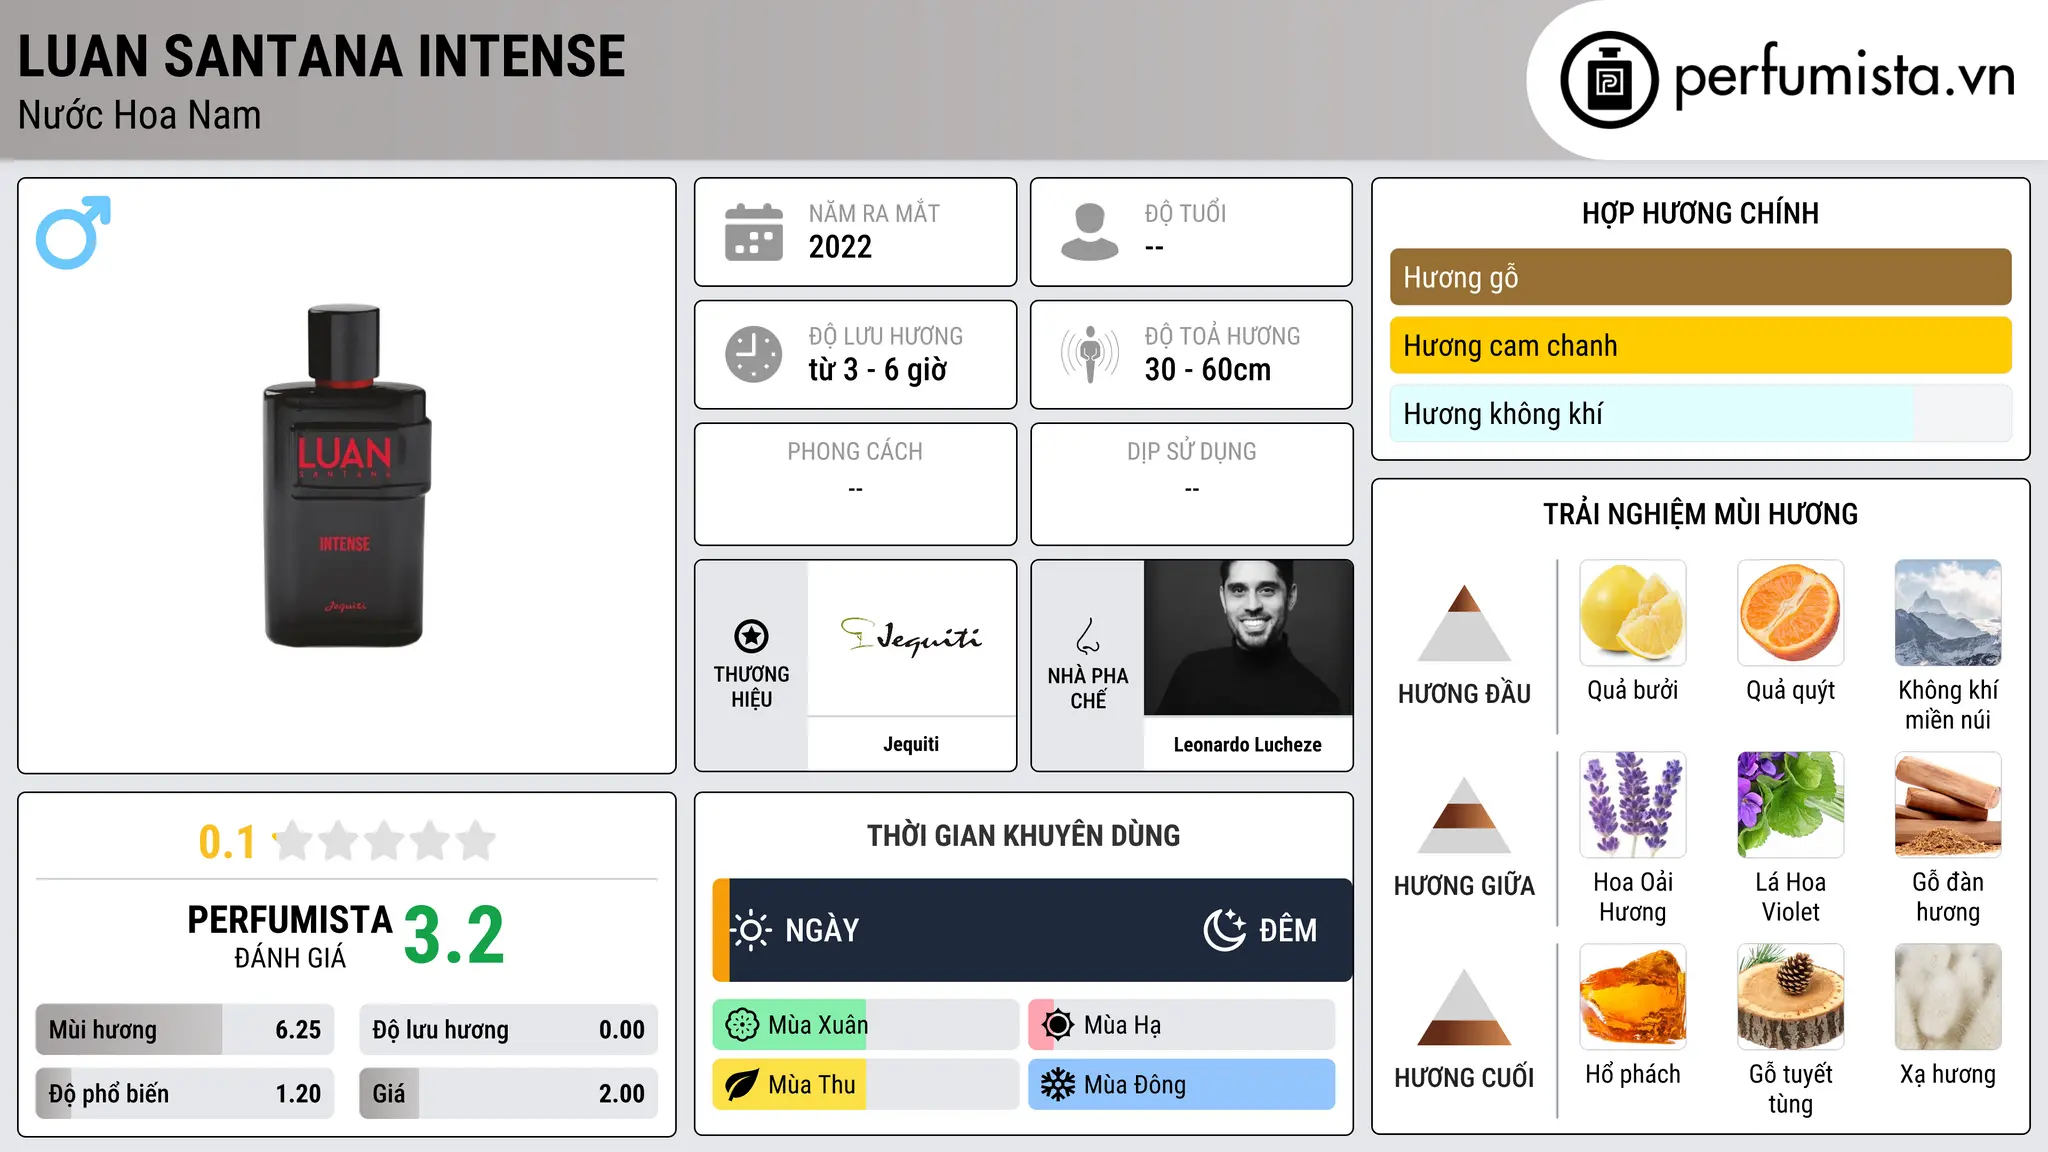The height and width of the screenshot is (1152, 2048).
Task: Click the flower icon for Mùa Xuân
Action: click(x=742, y=1025)
